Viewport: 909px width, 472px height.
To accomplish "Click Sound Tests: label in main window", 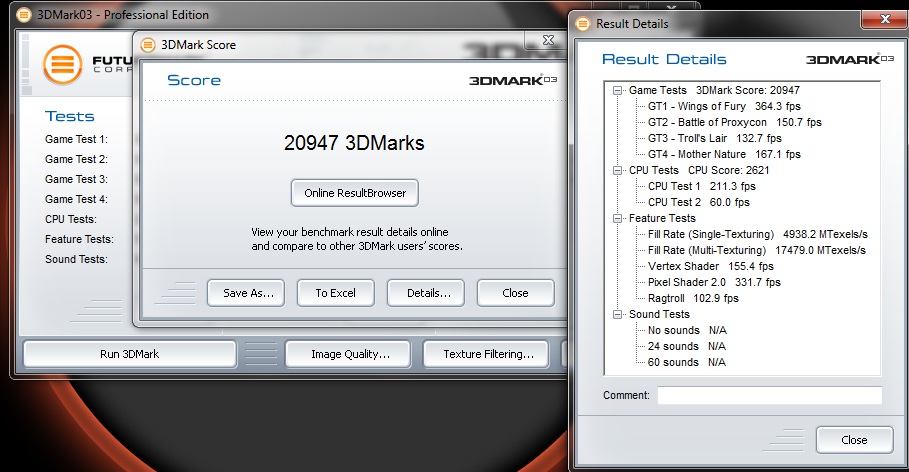I will (x=77, y=259).
